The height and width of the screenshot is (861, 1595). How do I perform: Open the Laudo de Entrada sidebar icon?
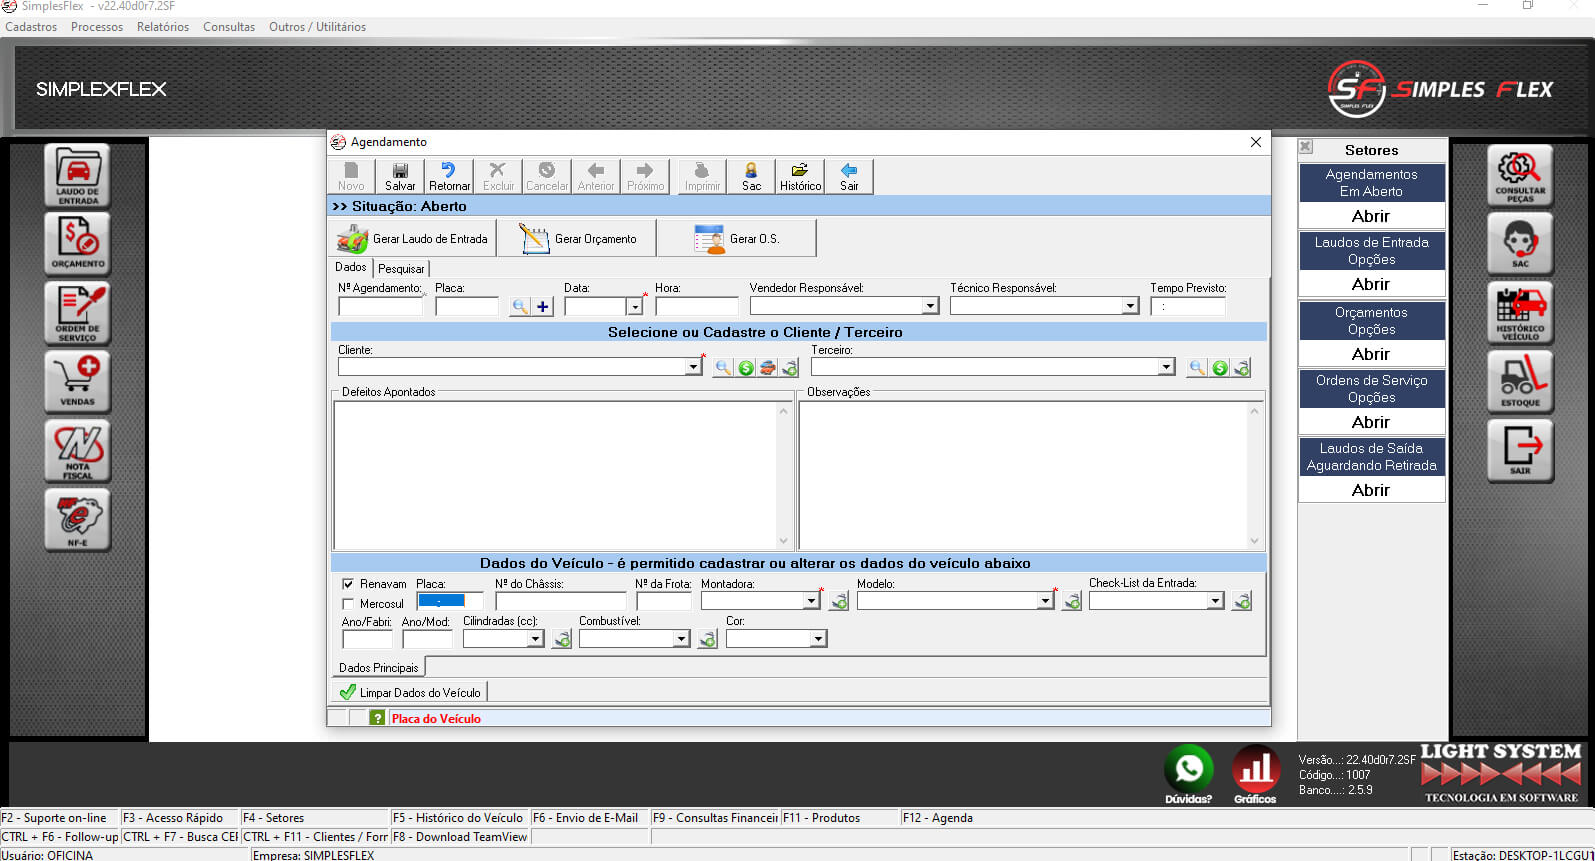pos(78,175)
